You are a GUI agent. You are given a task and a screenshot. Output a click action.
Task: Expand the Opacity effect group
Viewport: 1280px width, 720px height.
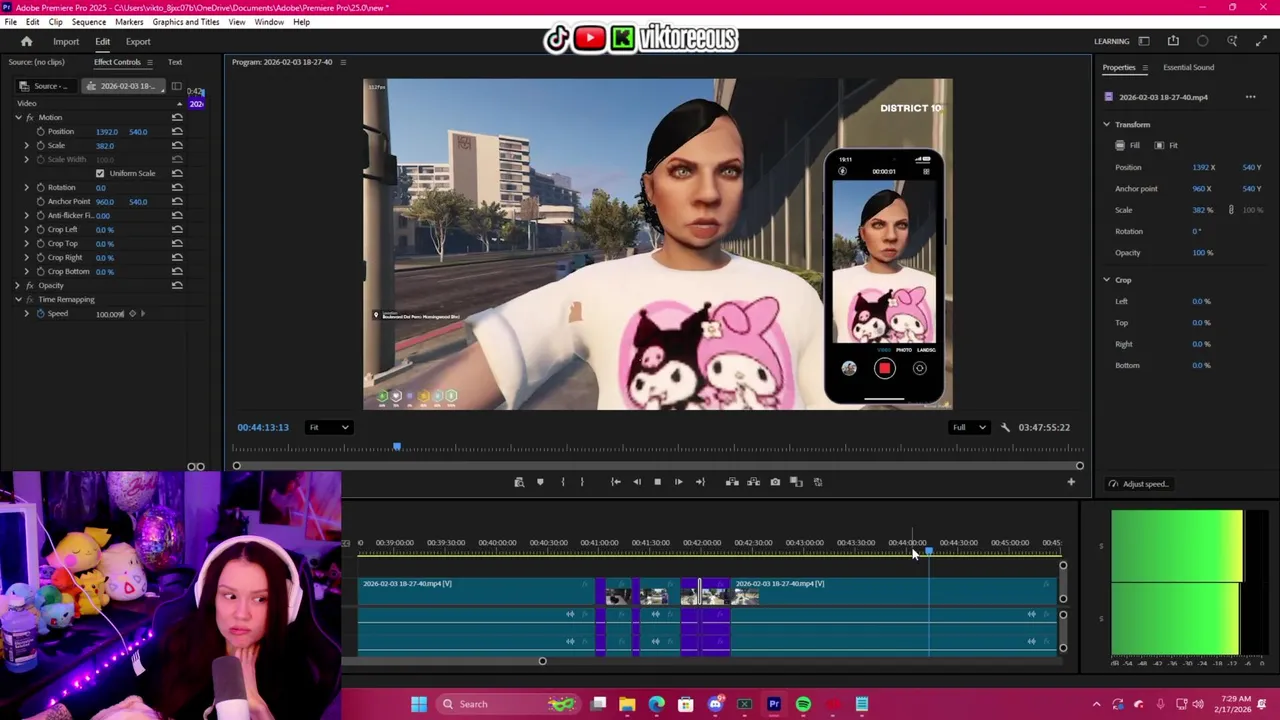point(17,285)
